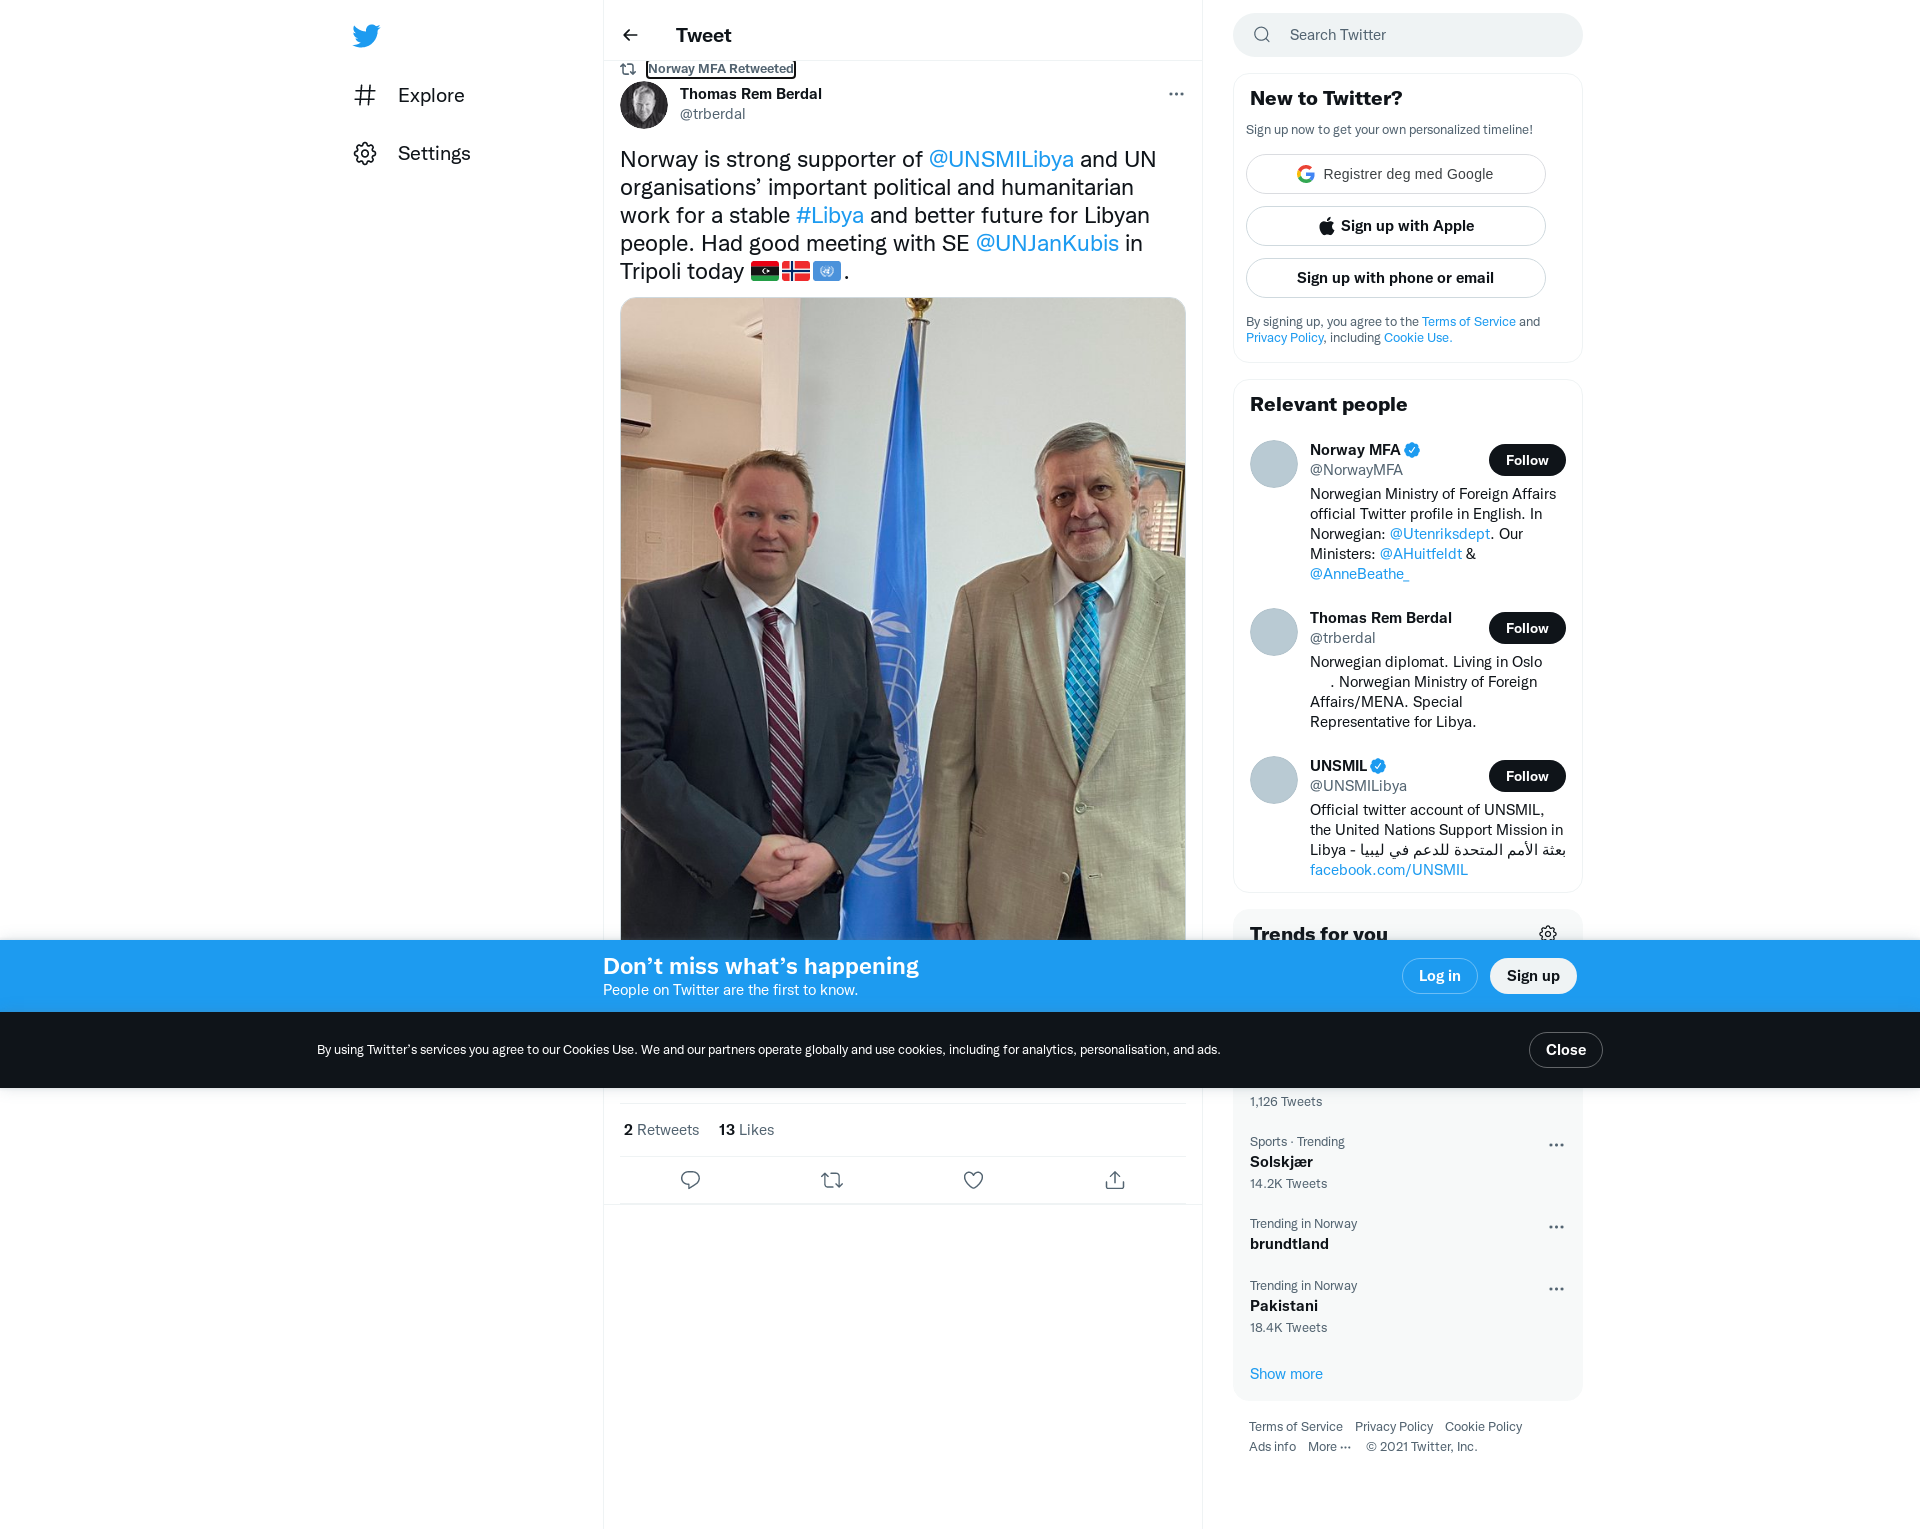1920x1529 pixels.
Task: Open the tweet's three-dot more menu
Action: (1176, 94)
